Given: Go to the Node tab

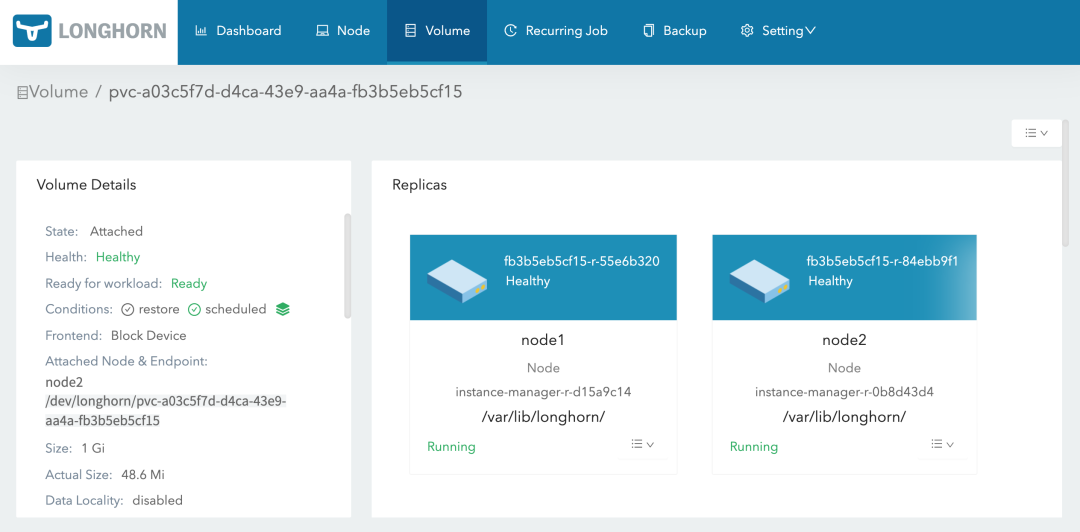Looking at the screenshot, I should 343,31.
